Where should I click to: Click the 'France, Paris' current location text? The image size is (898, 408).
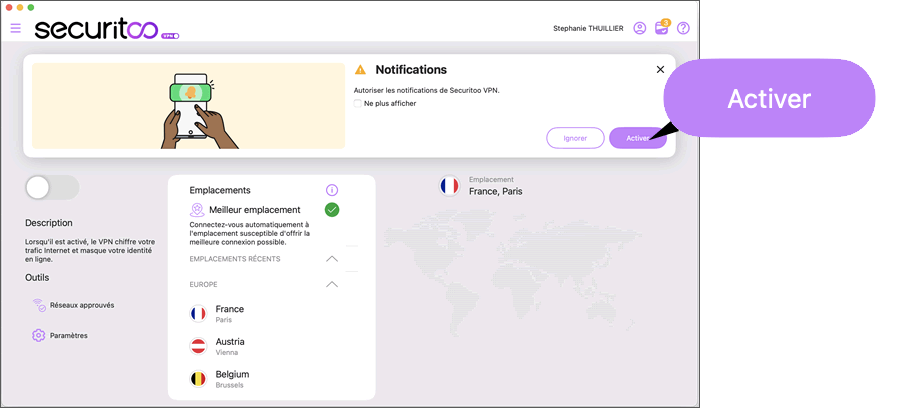coord(495,191)
